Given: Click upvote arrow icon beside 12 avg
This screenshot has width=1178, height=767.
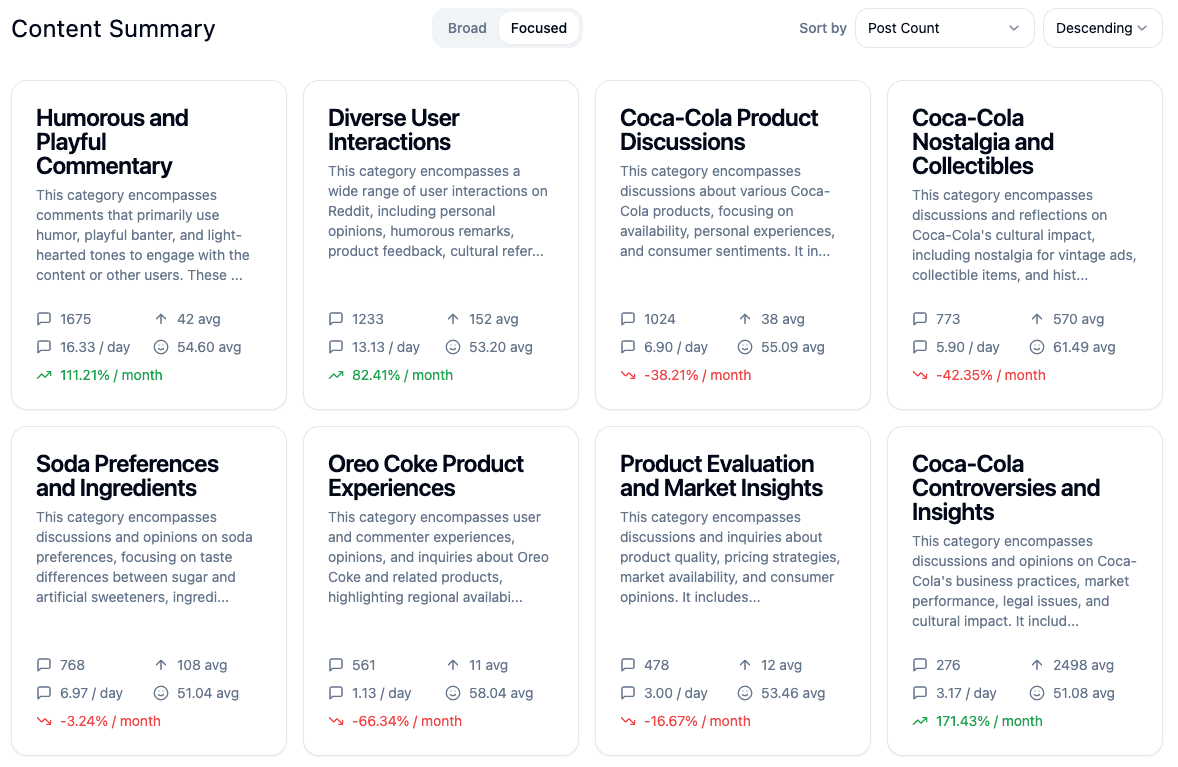Looking at the screenshot, I should click(x=745, y=665).
